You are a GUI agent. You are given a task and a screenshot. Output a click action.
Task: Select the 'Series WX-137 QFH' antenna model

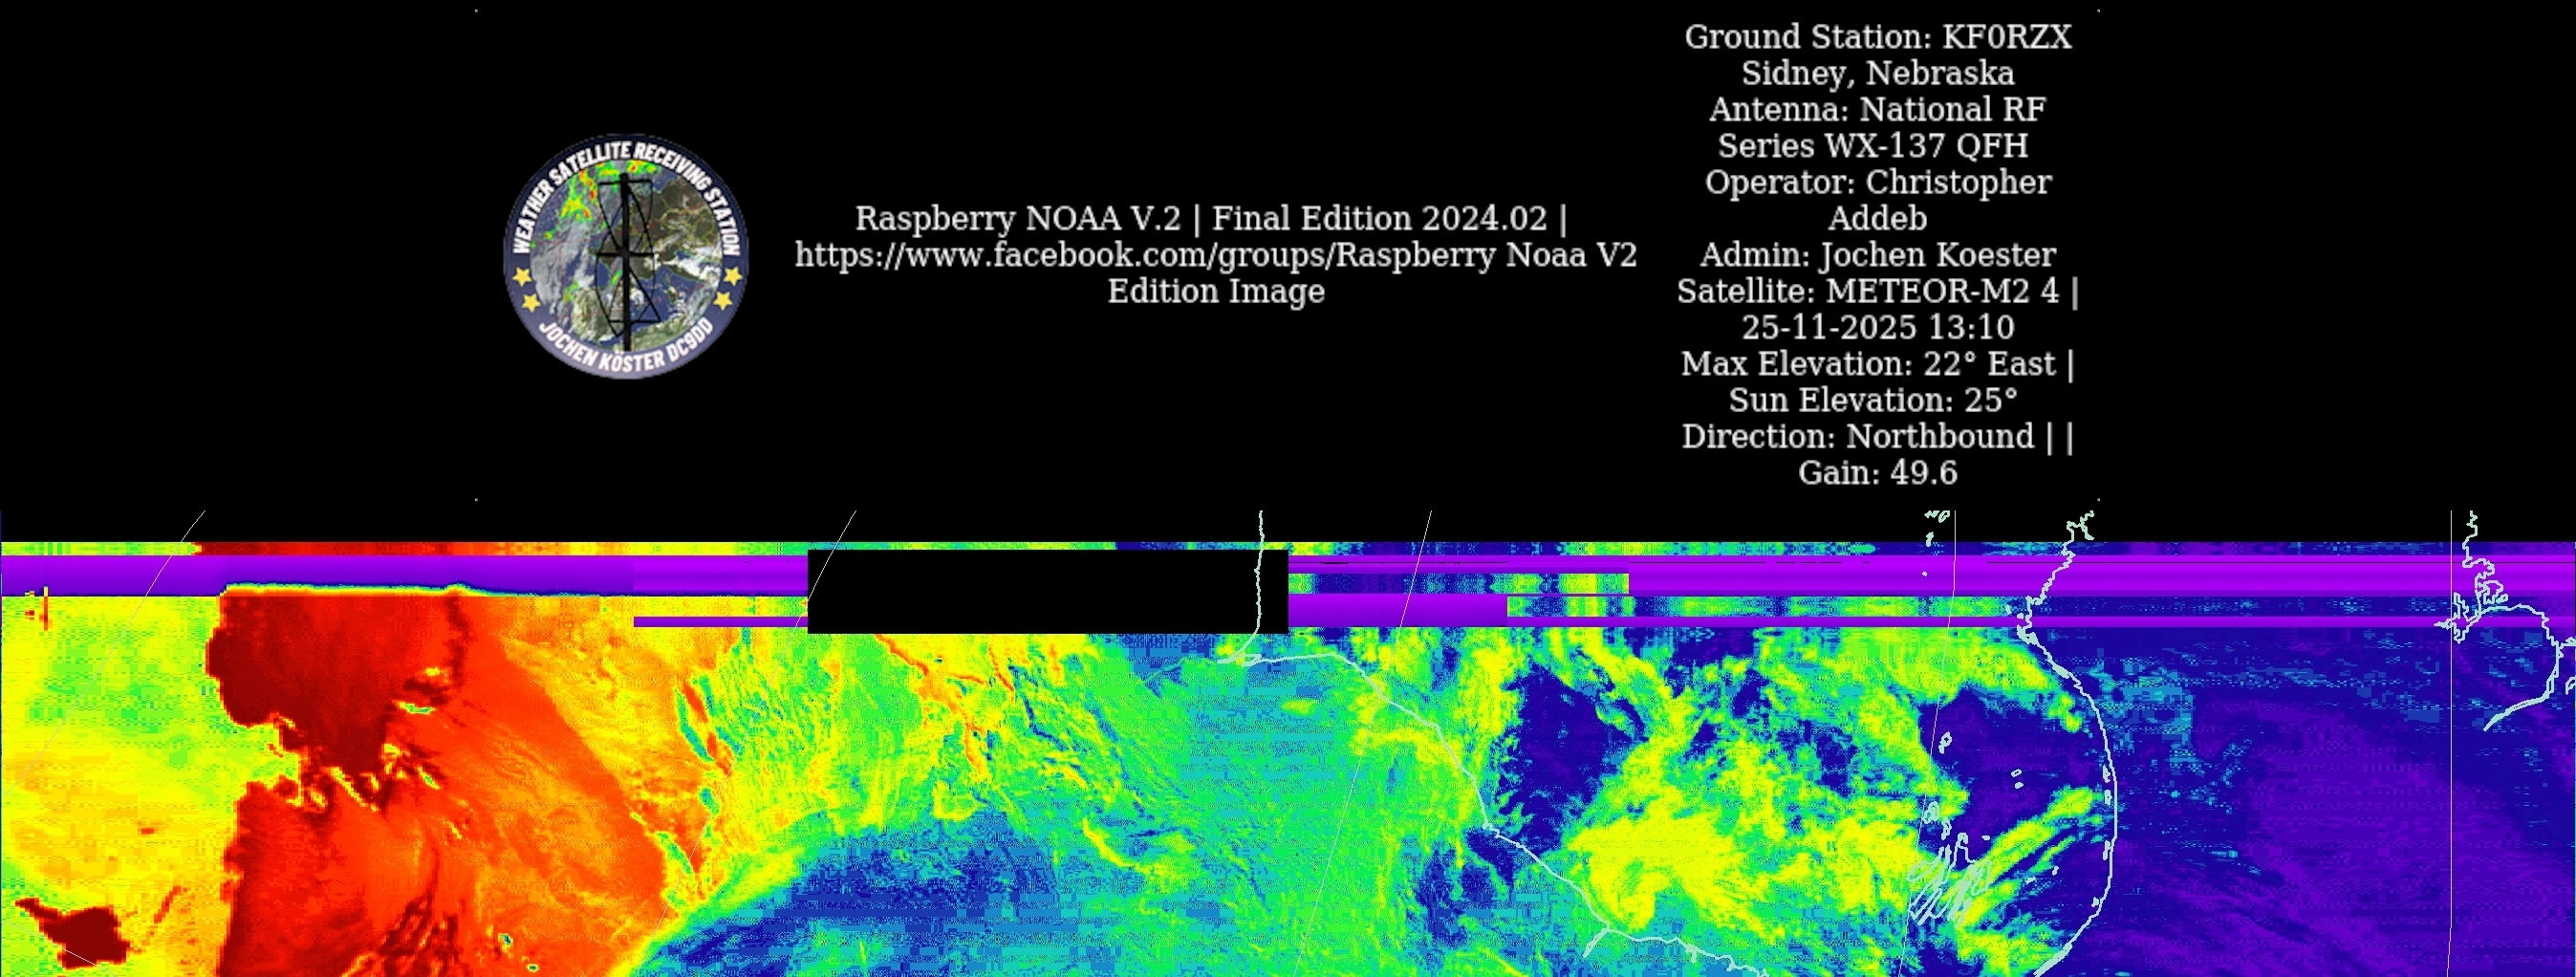pos(1872,146)
